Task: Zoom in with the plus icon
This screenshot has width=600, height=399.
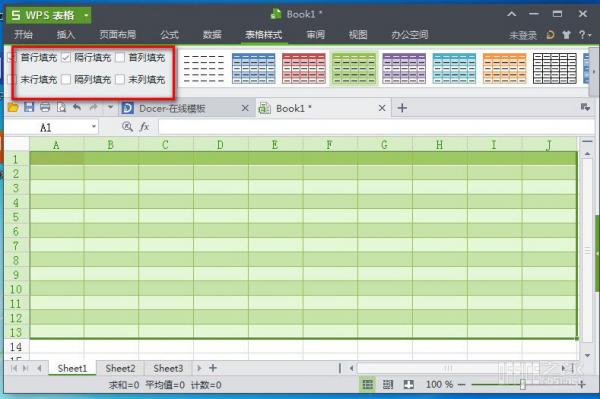Action: [x=582, y=384]
